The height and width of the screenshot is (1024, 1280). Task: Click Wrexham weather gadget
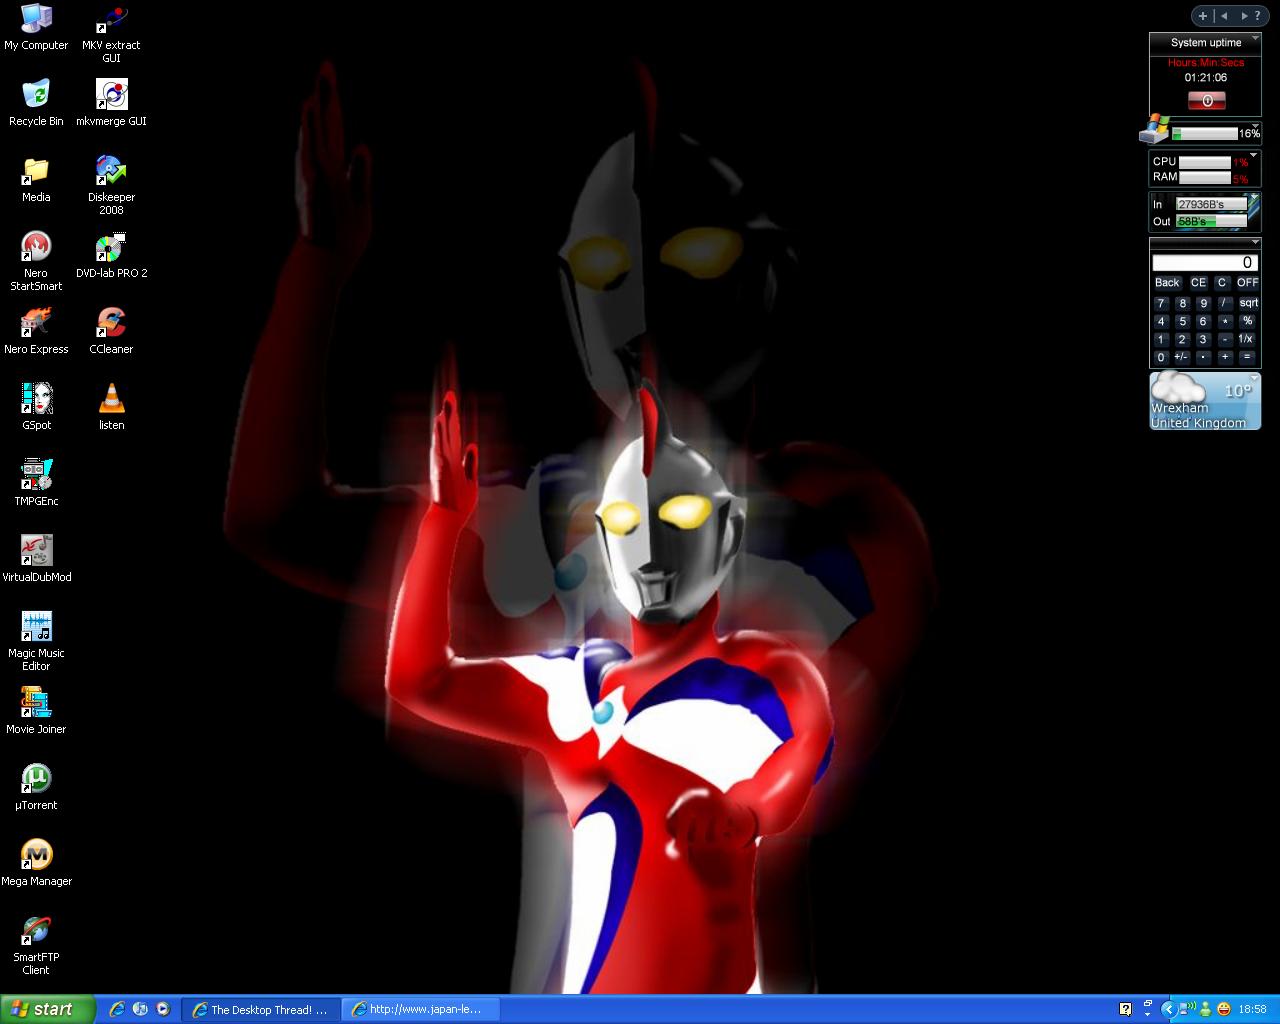1205,401
